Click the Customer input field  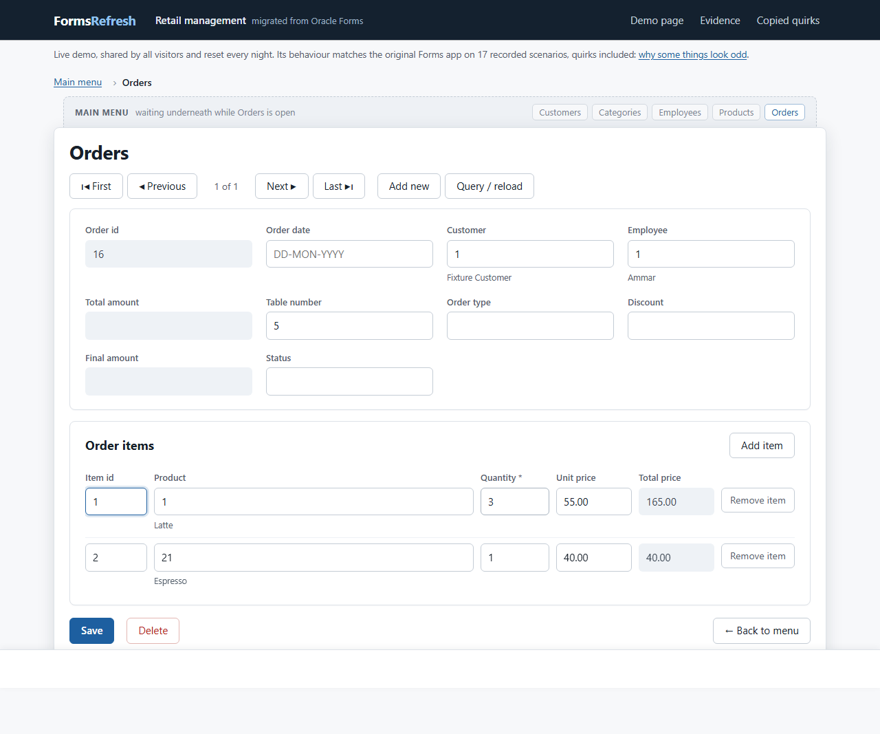(530, 254)
